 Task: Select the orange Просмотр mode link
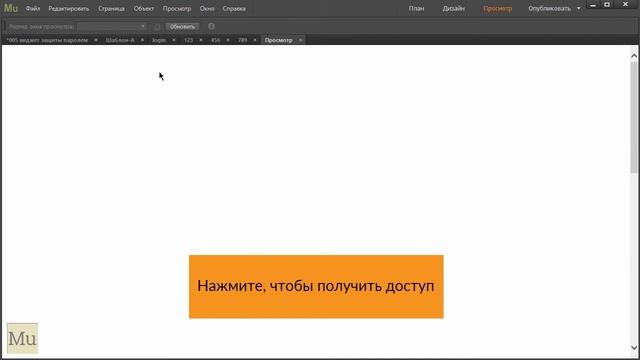tap(498, 9)
